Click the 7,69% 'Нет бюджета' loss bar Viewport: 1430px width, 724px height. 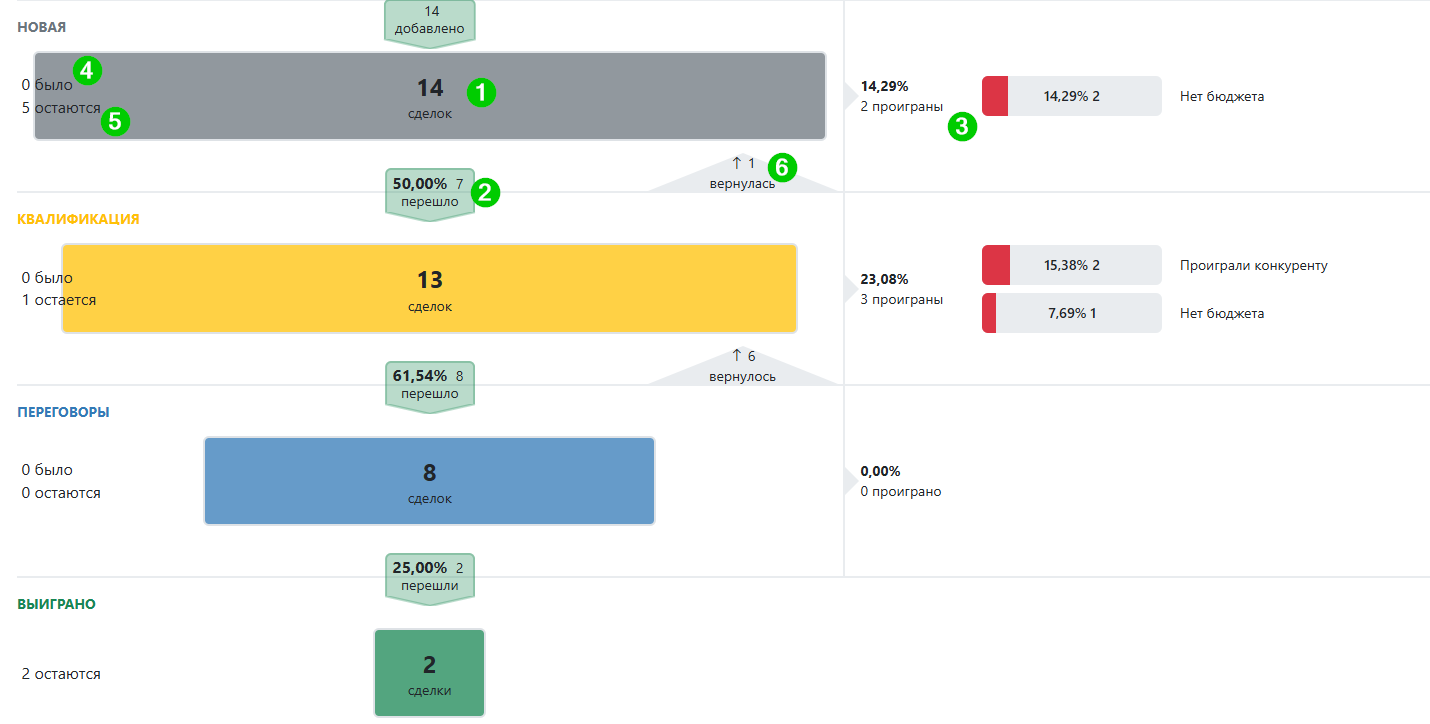pos(1071,313)
